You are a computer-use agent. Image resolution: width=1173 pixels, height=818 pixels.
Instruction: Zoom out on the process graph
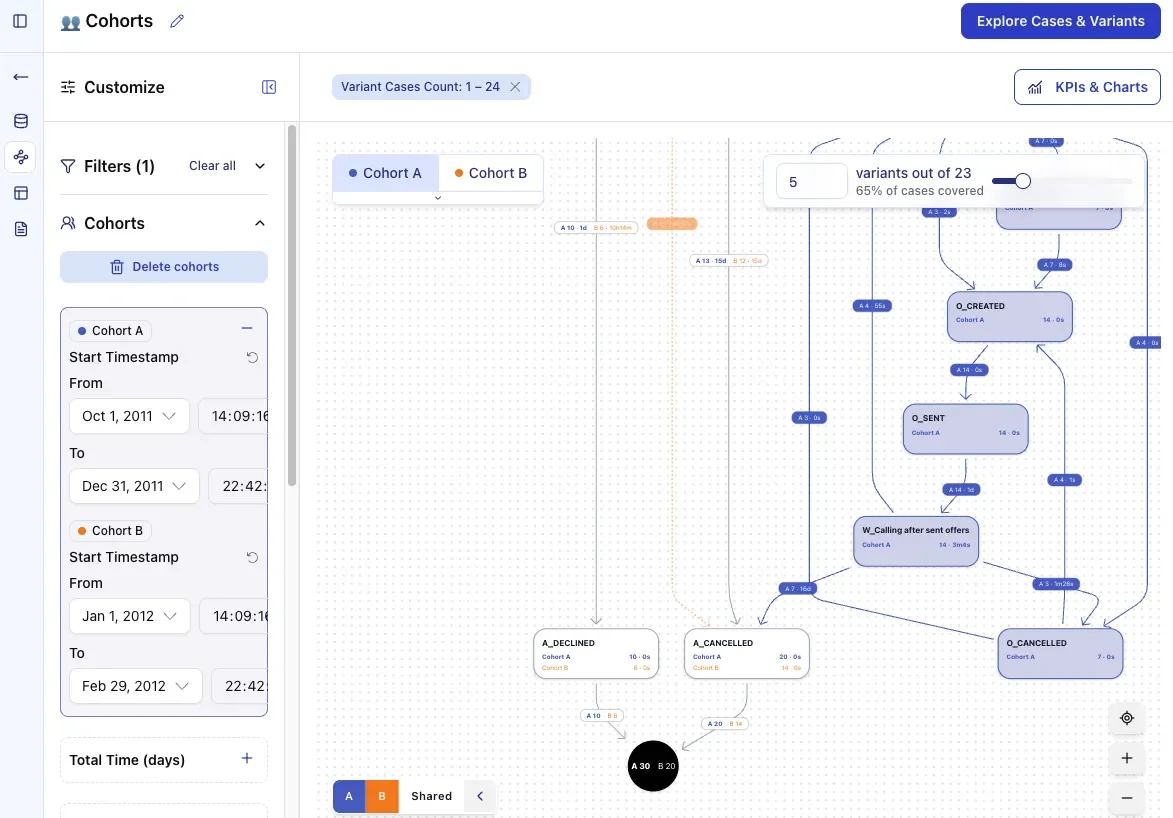1127,798
